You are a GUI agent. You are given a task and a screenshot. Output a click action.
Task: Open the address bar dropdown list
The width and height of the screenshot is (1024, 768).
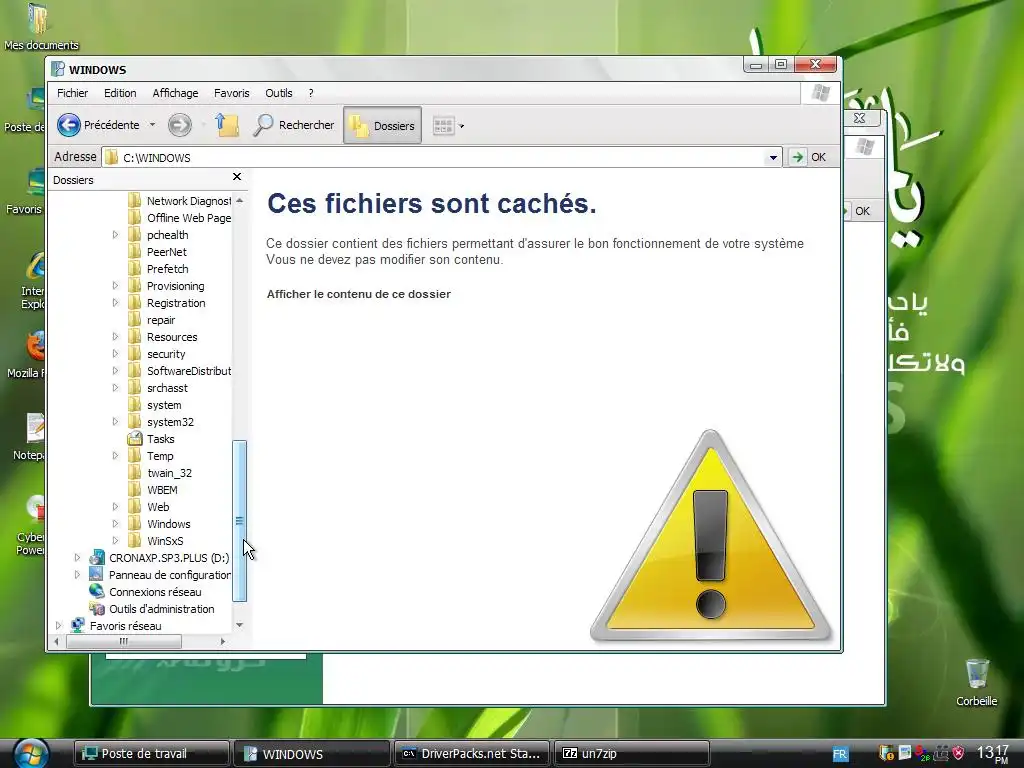(773, 157)
